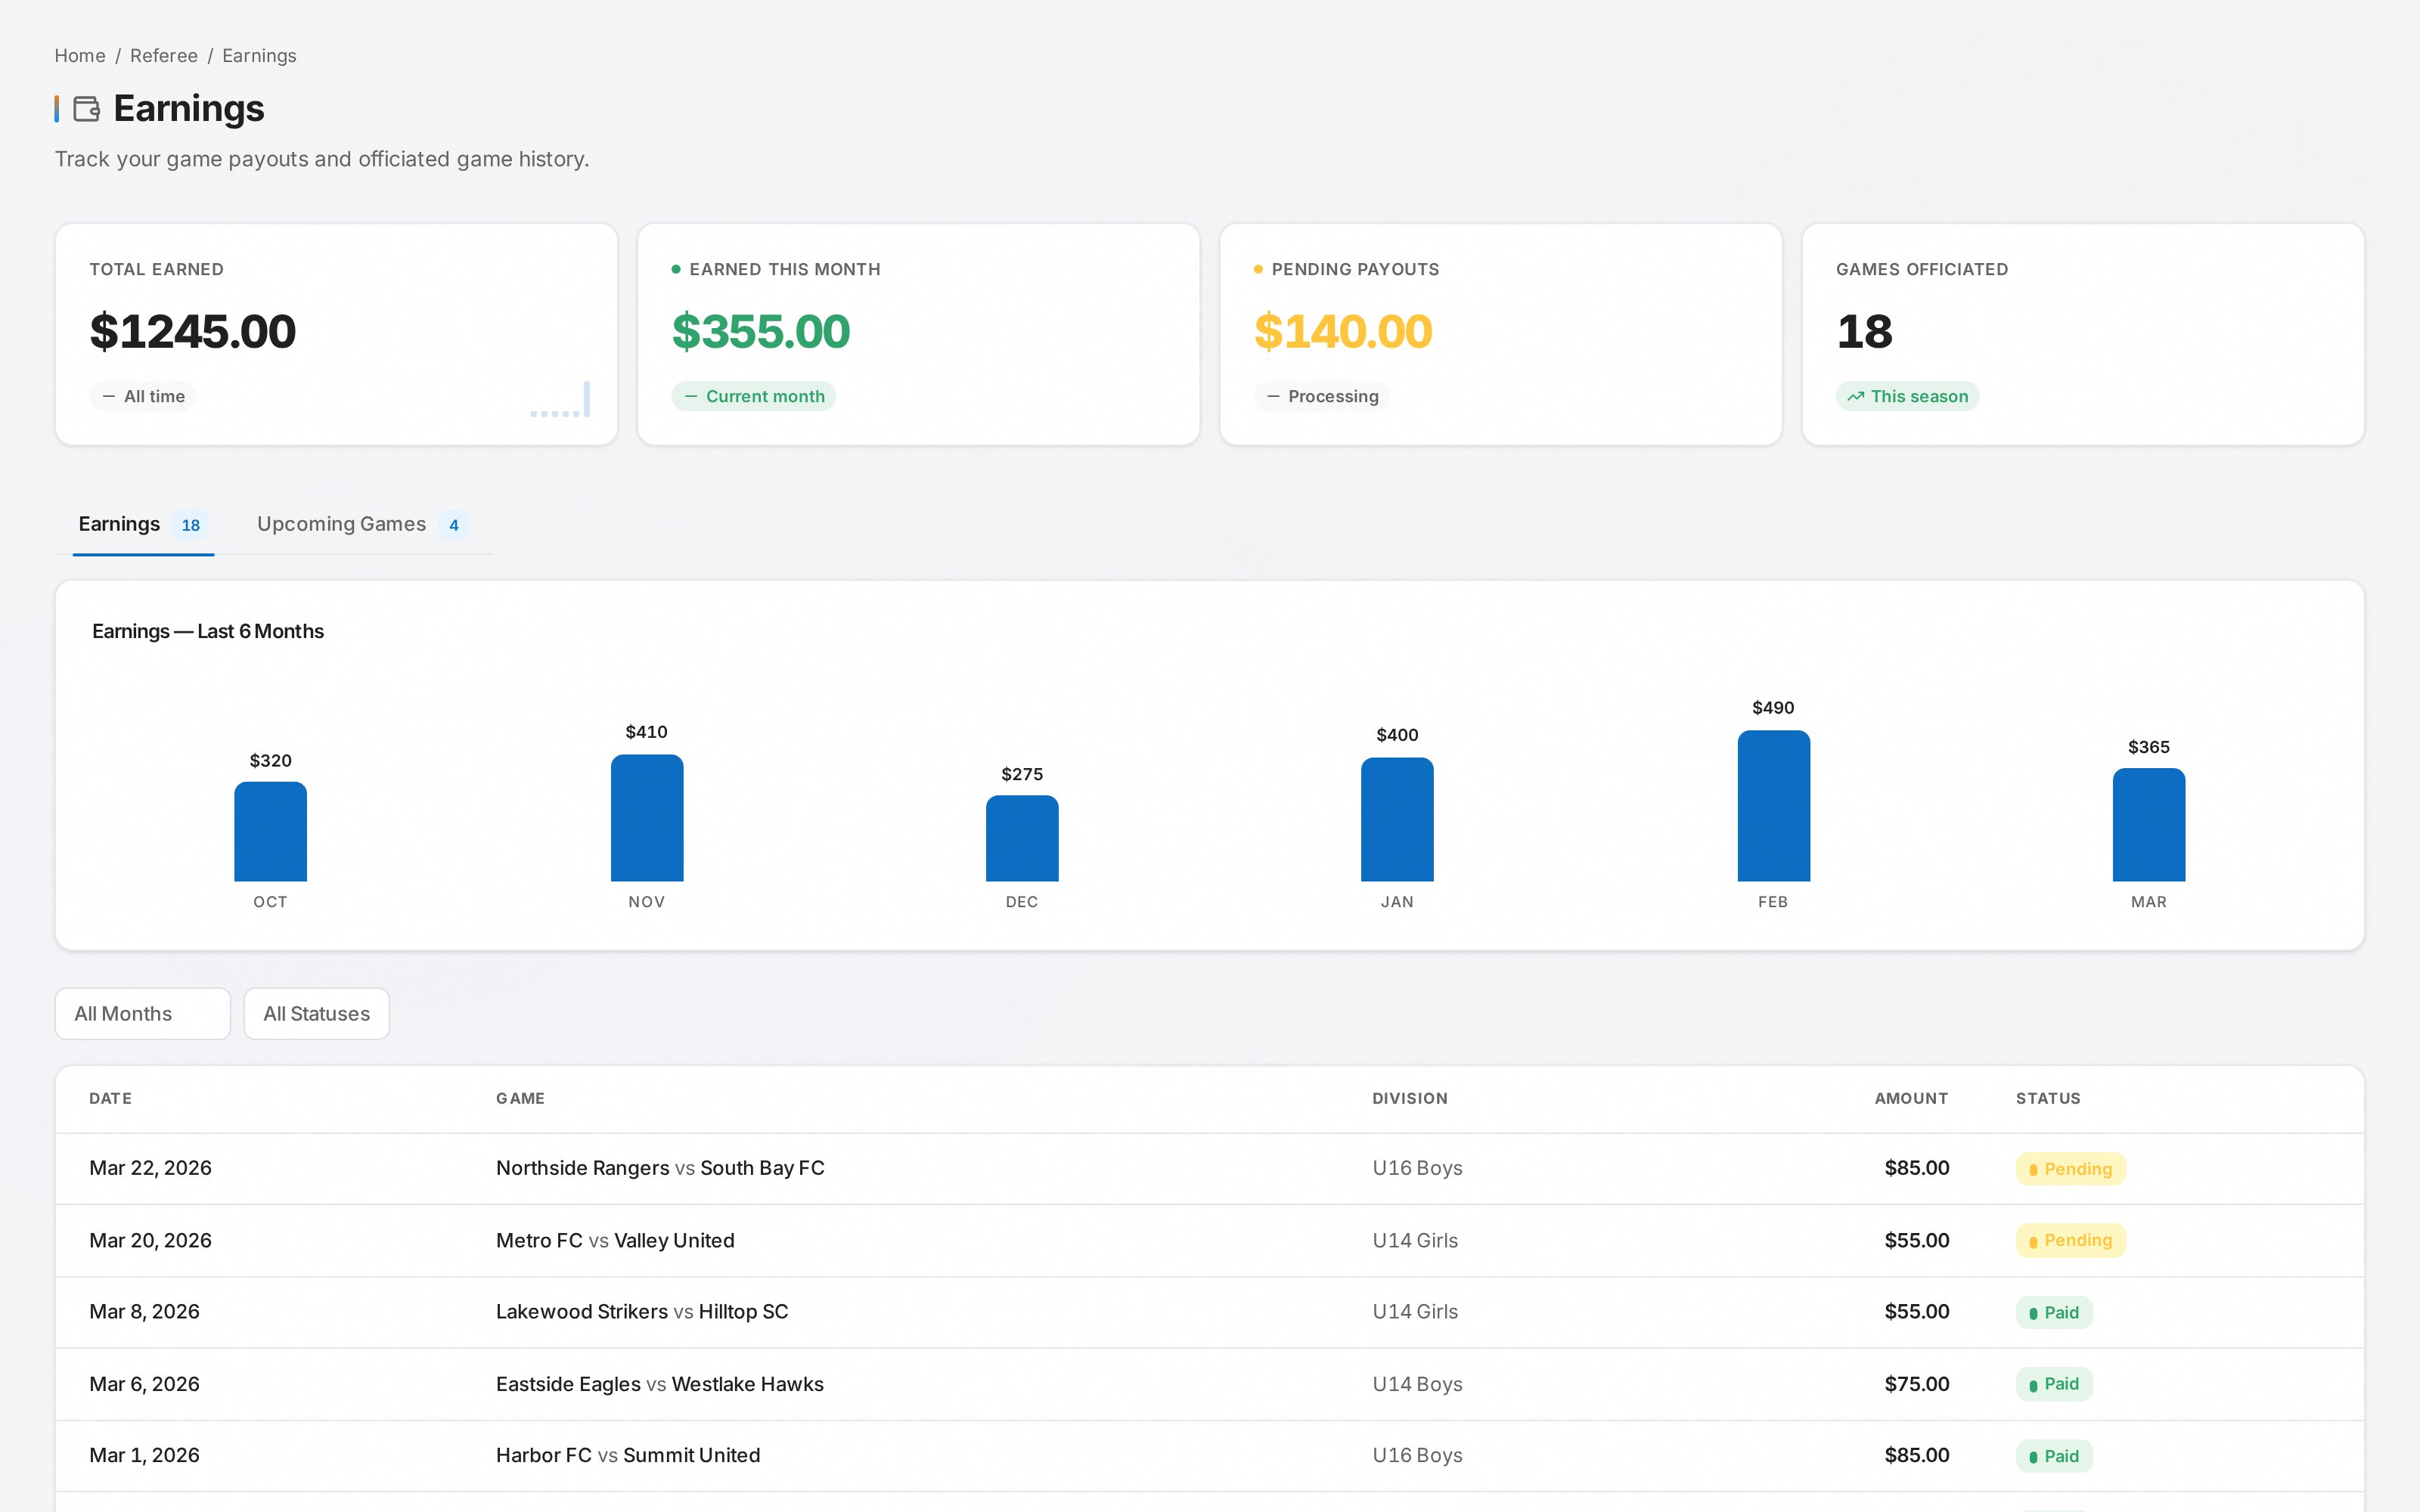Click the Pending status for Metro FC game
This screenshot has height=1512, width=2420.
[2071, 1241]
